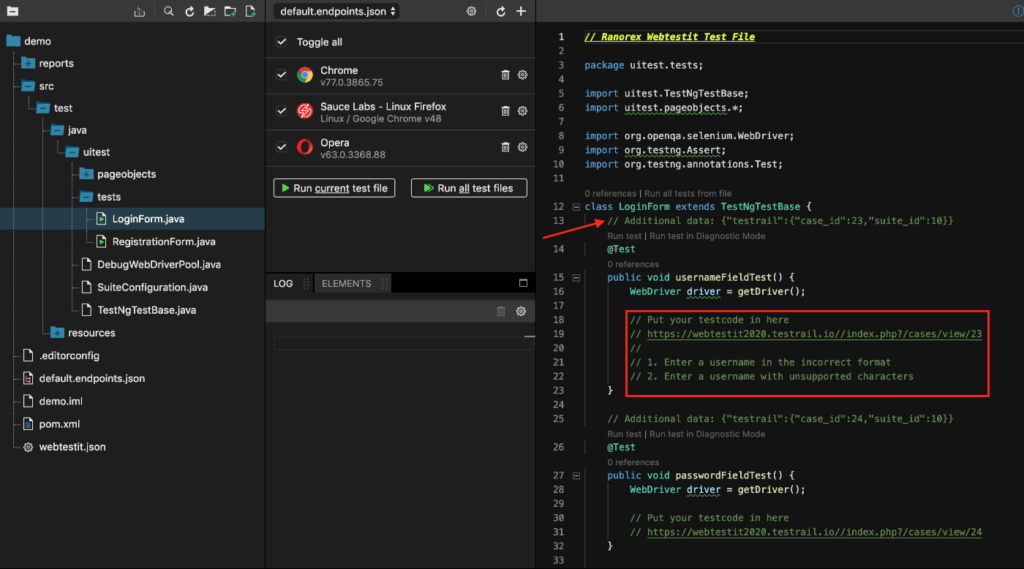This screenshot has height=569, width=1024.
Task: Maximize the log panel
Action: [x=523, y=284]
